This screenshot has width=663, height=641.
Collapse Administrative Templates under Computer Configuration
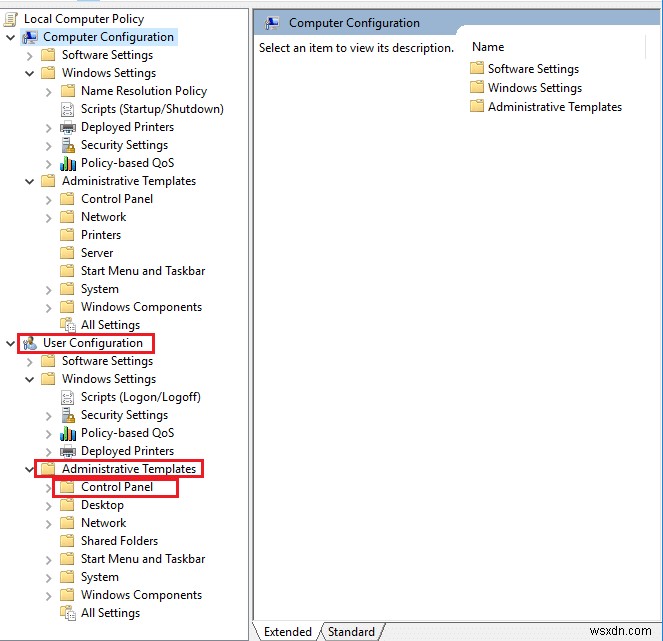pyautogui.click(x=29, y=182)
